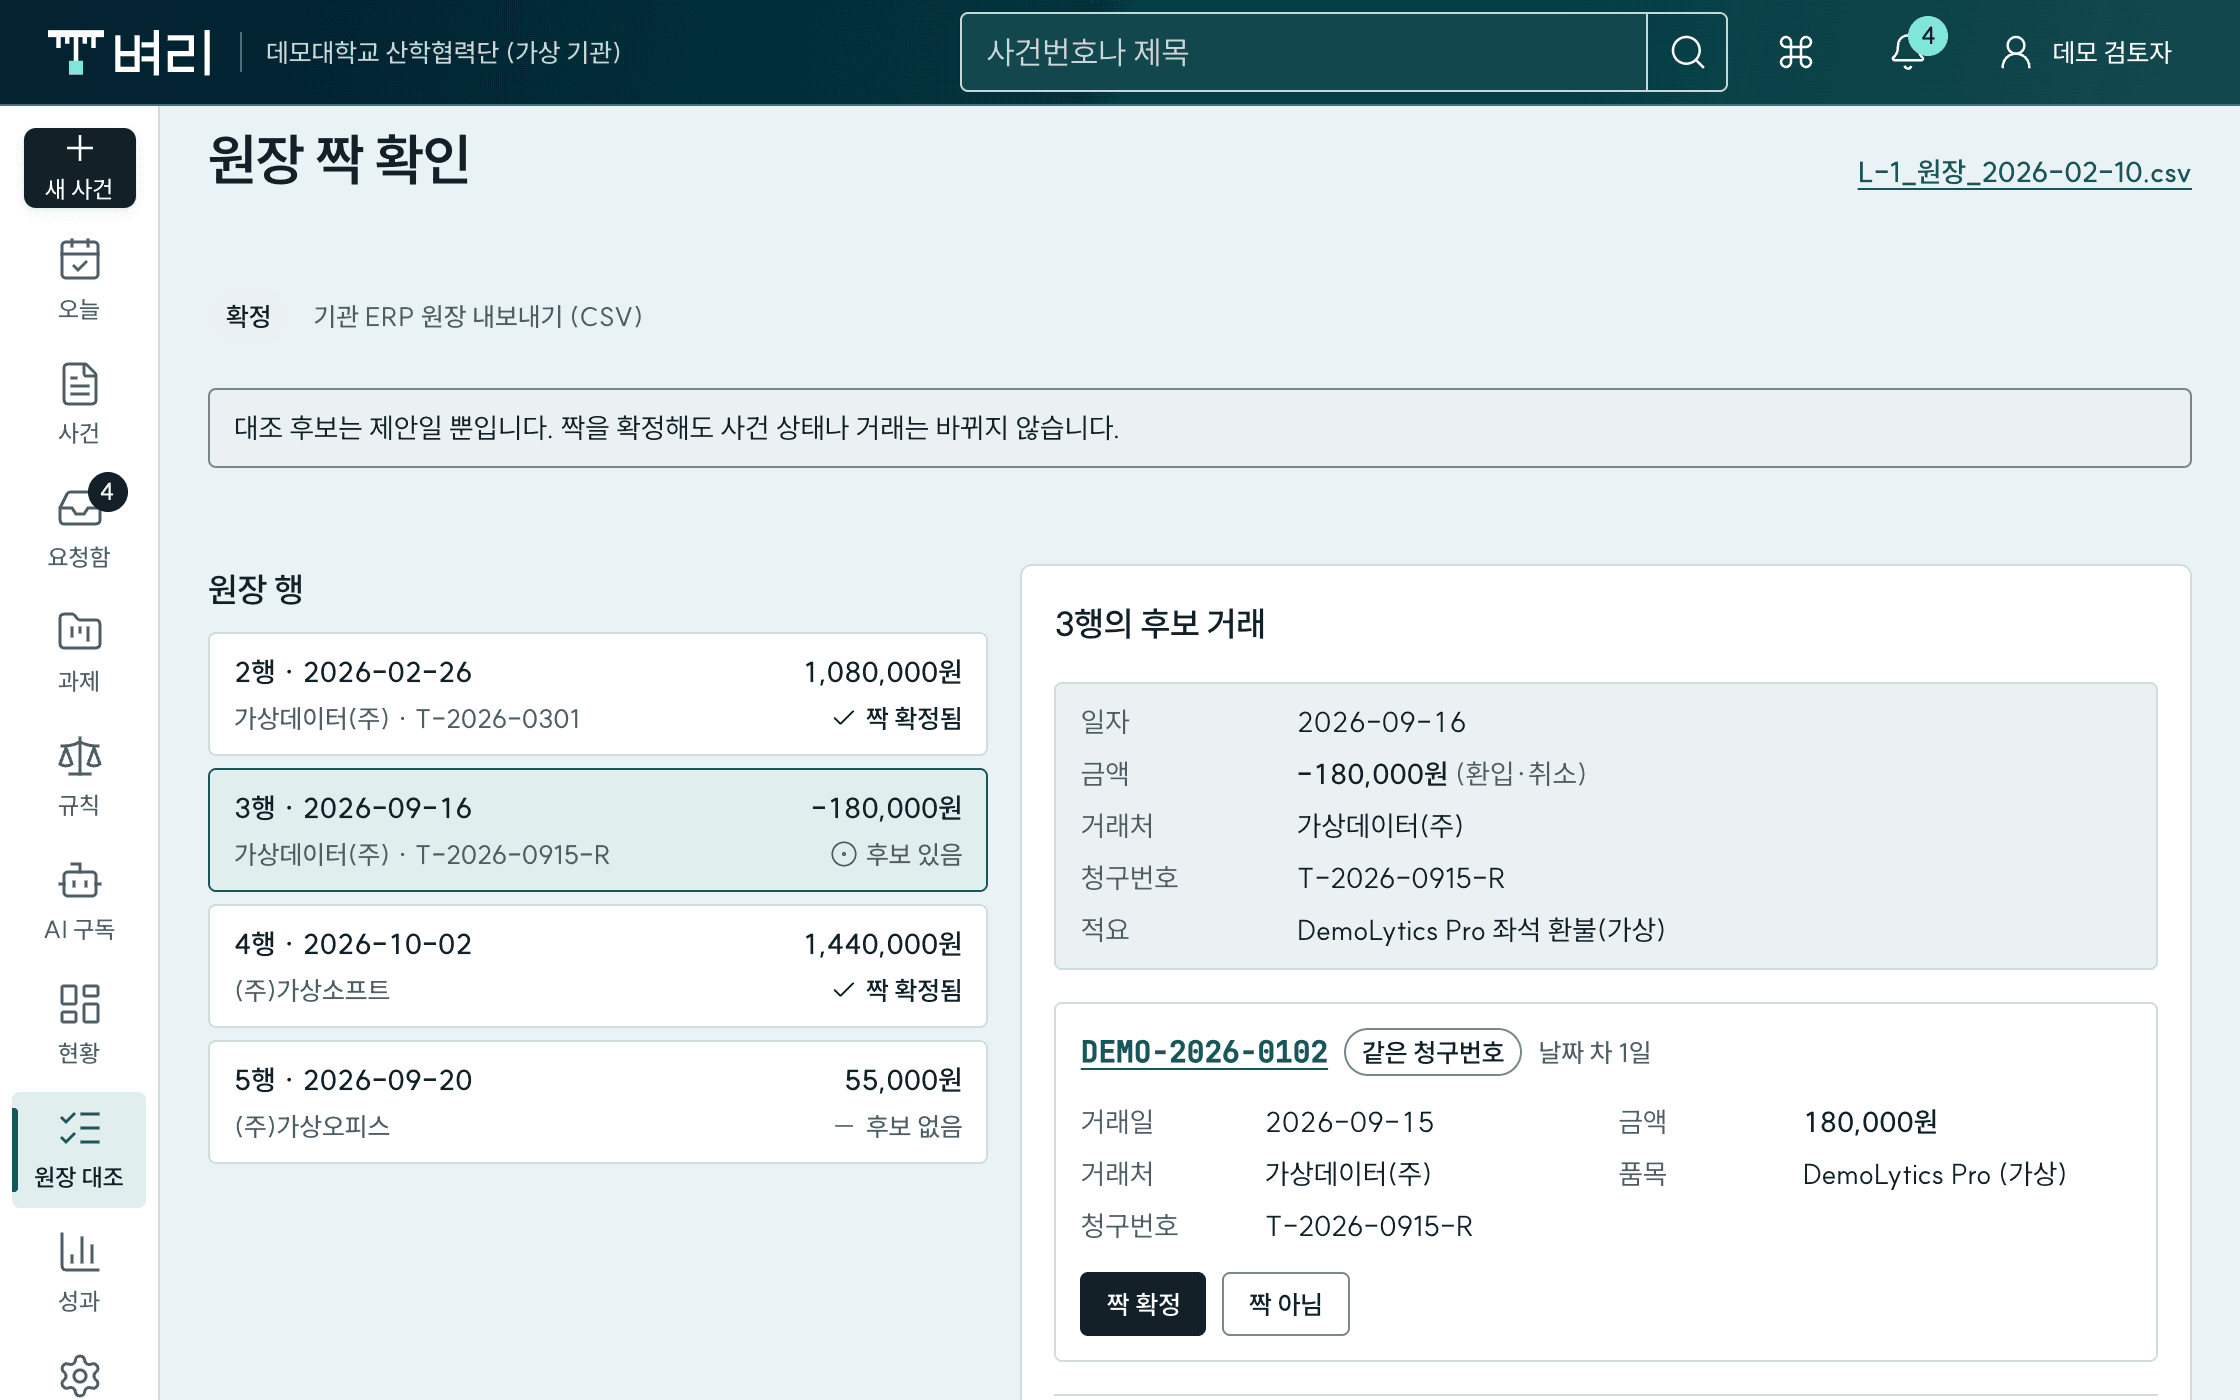Screen dimensions: 2240x1400
Task: Click 후보 있음 status in row 3
Action: point(897,854)
